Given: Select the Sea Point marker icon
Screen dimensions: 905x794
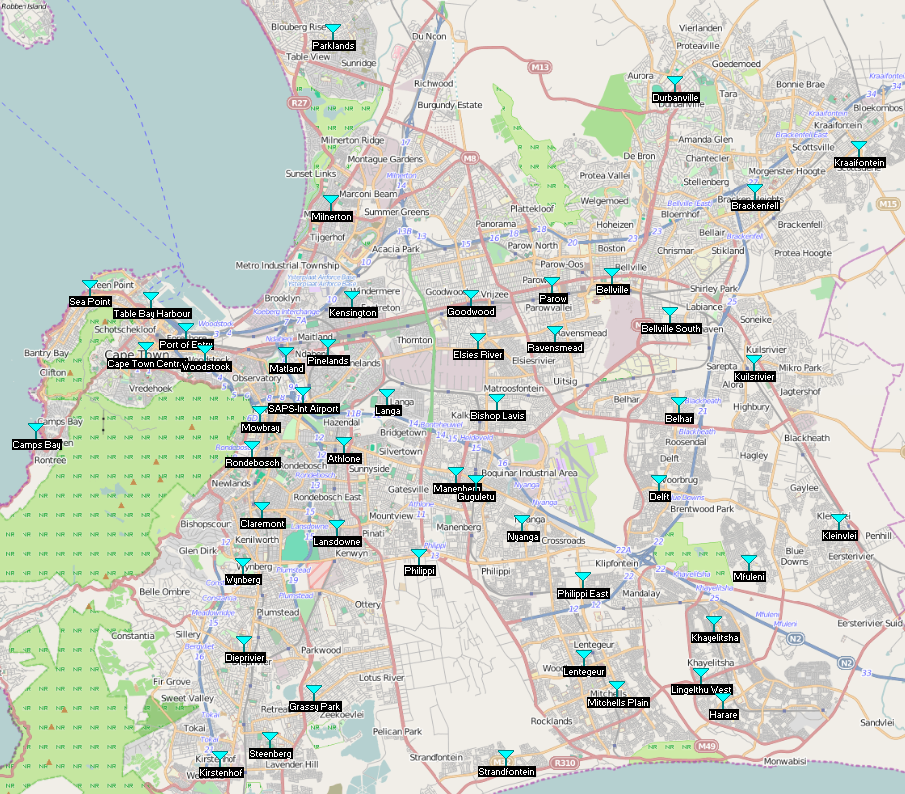Looking at the screenshot, I should coord(90,287).
